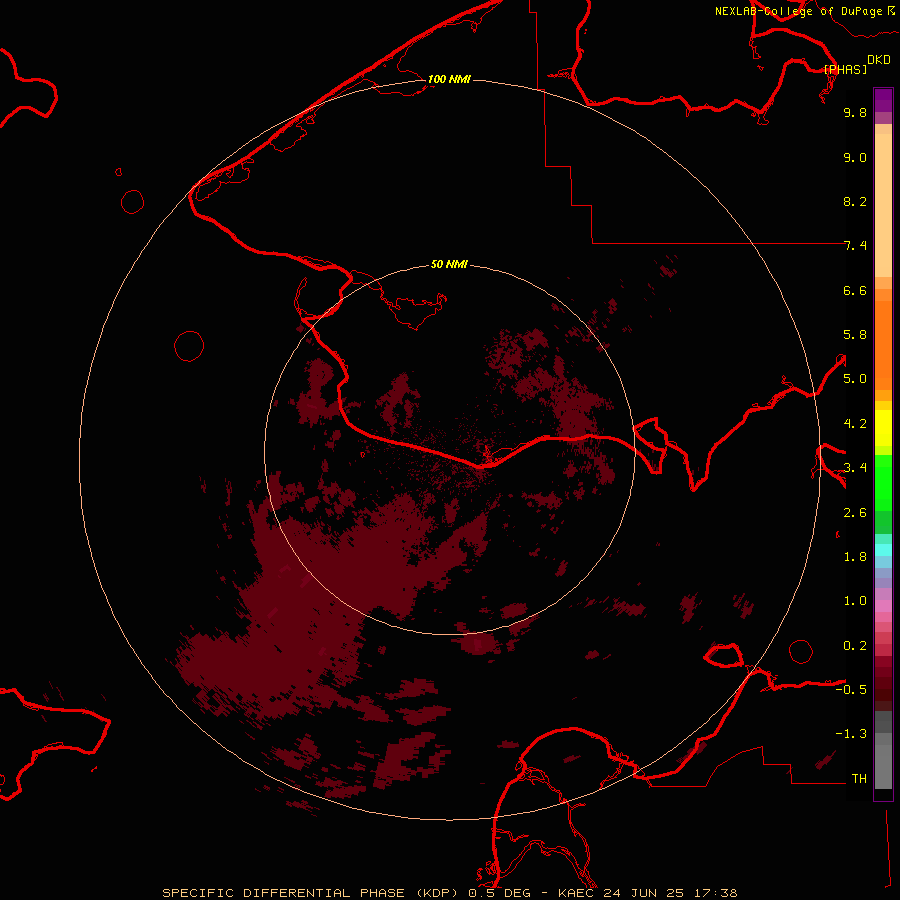Pick the large peach color bar segment
The image size is (900, 900).
click(883, 205)
